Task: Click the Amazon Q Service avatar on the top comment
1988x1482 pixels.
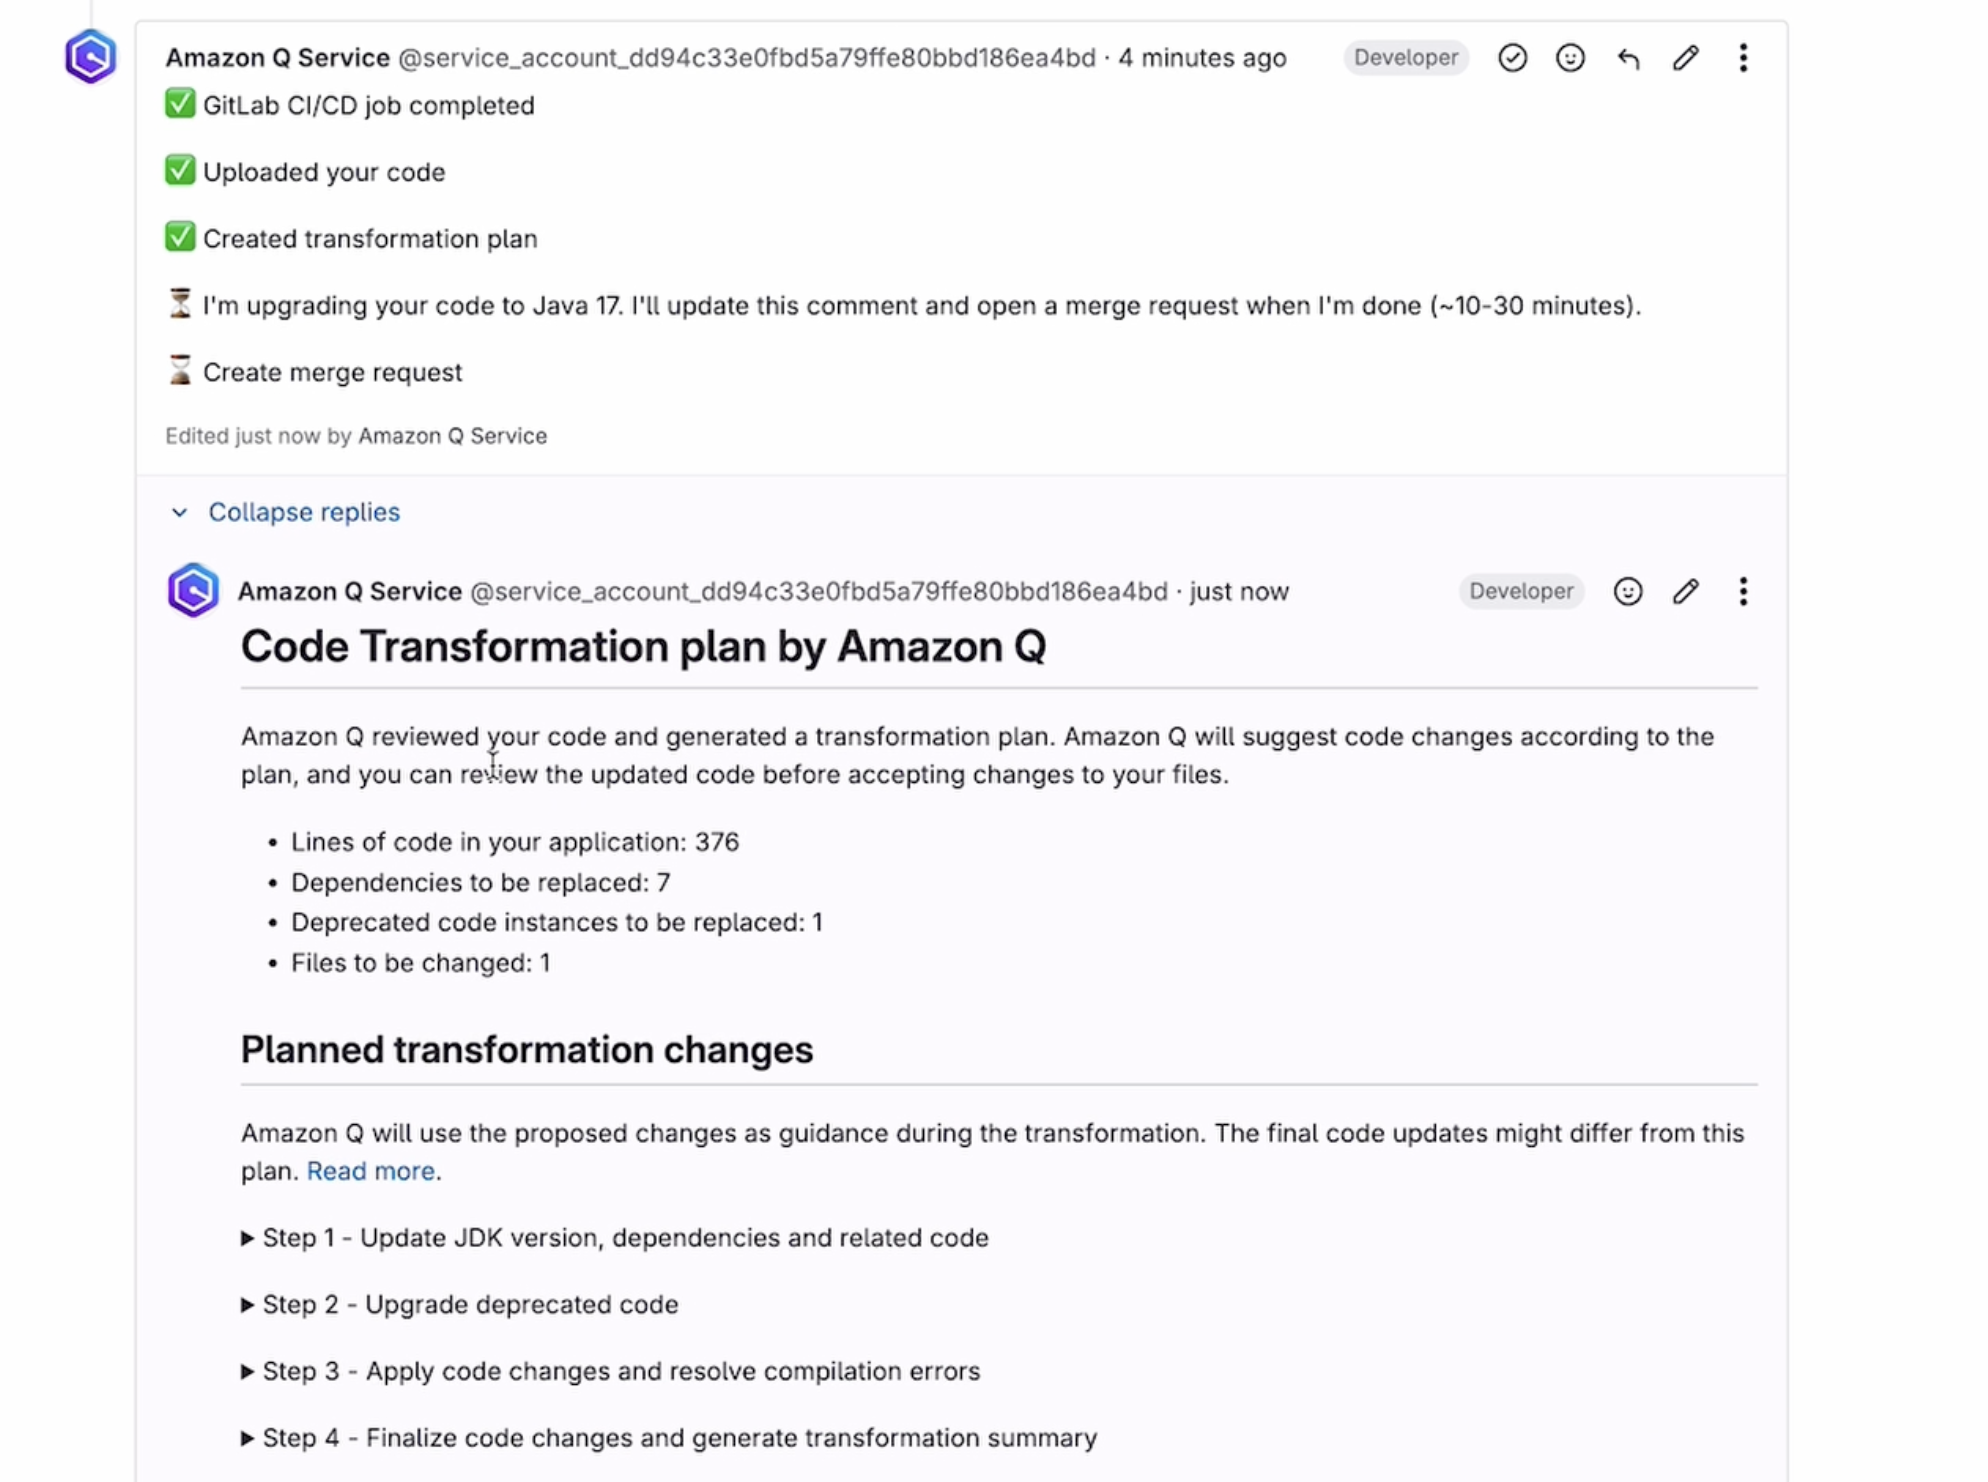Action: click(x=89, y=56)
